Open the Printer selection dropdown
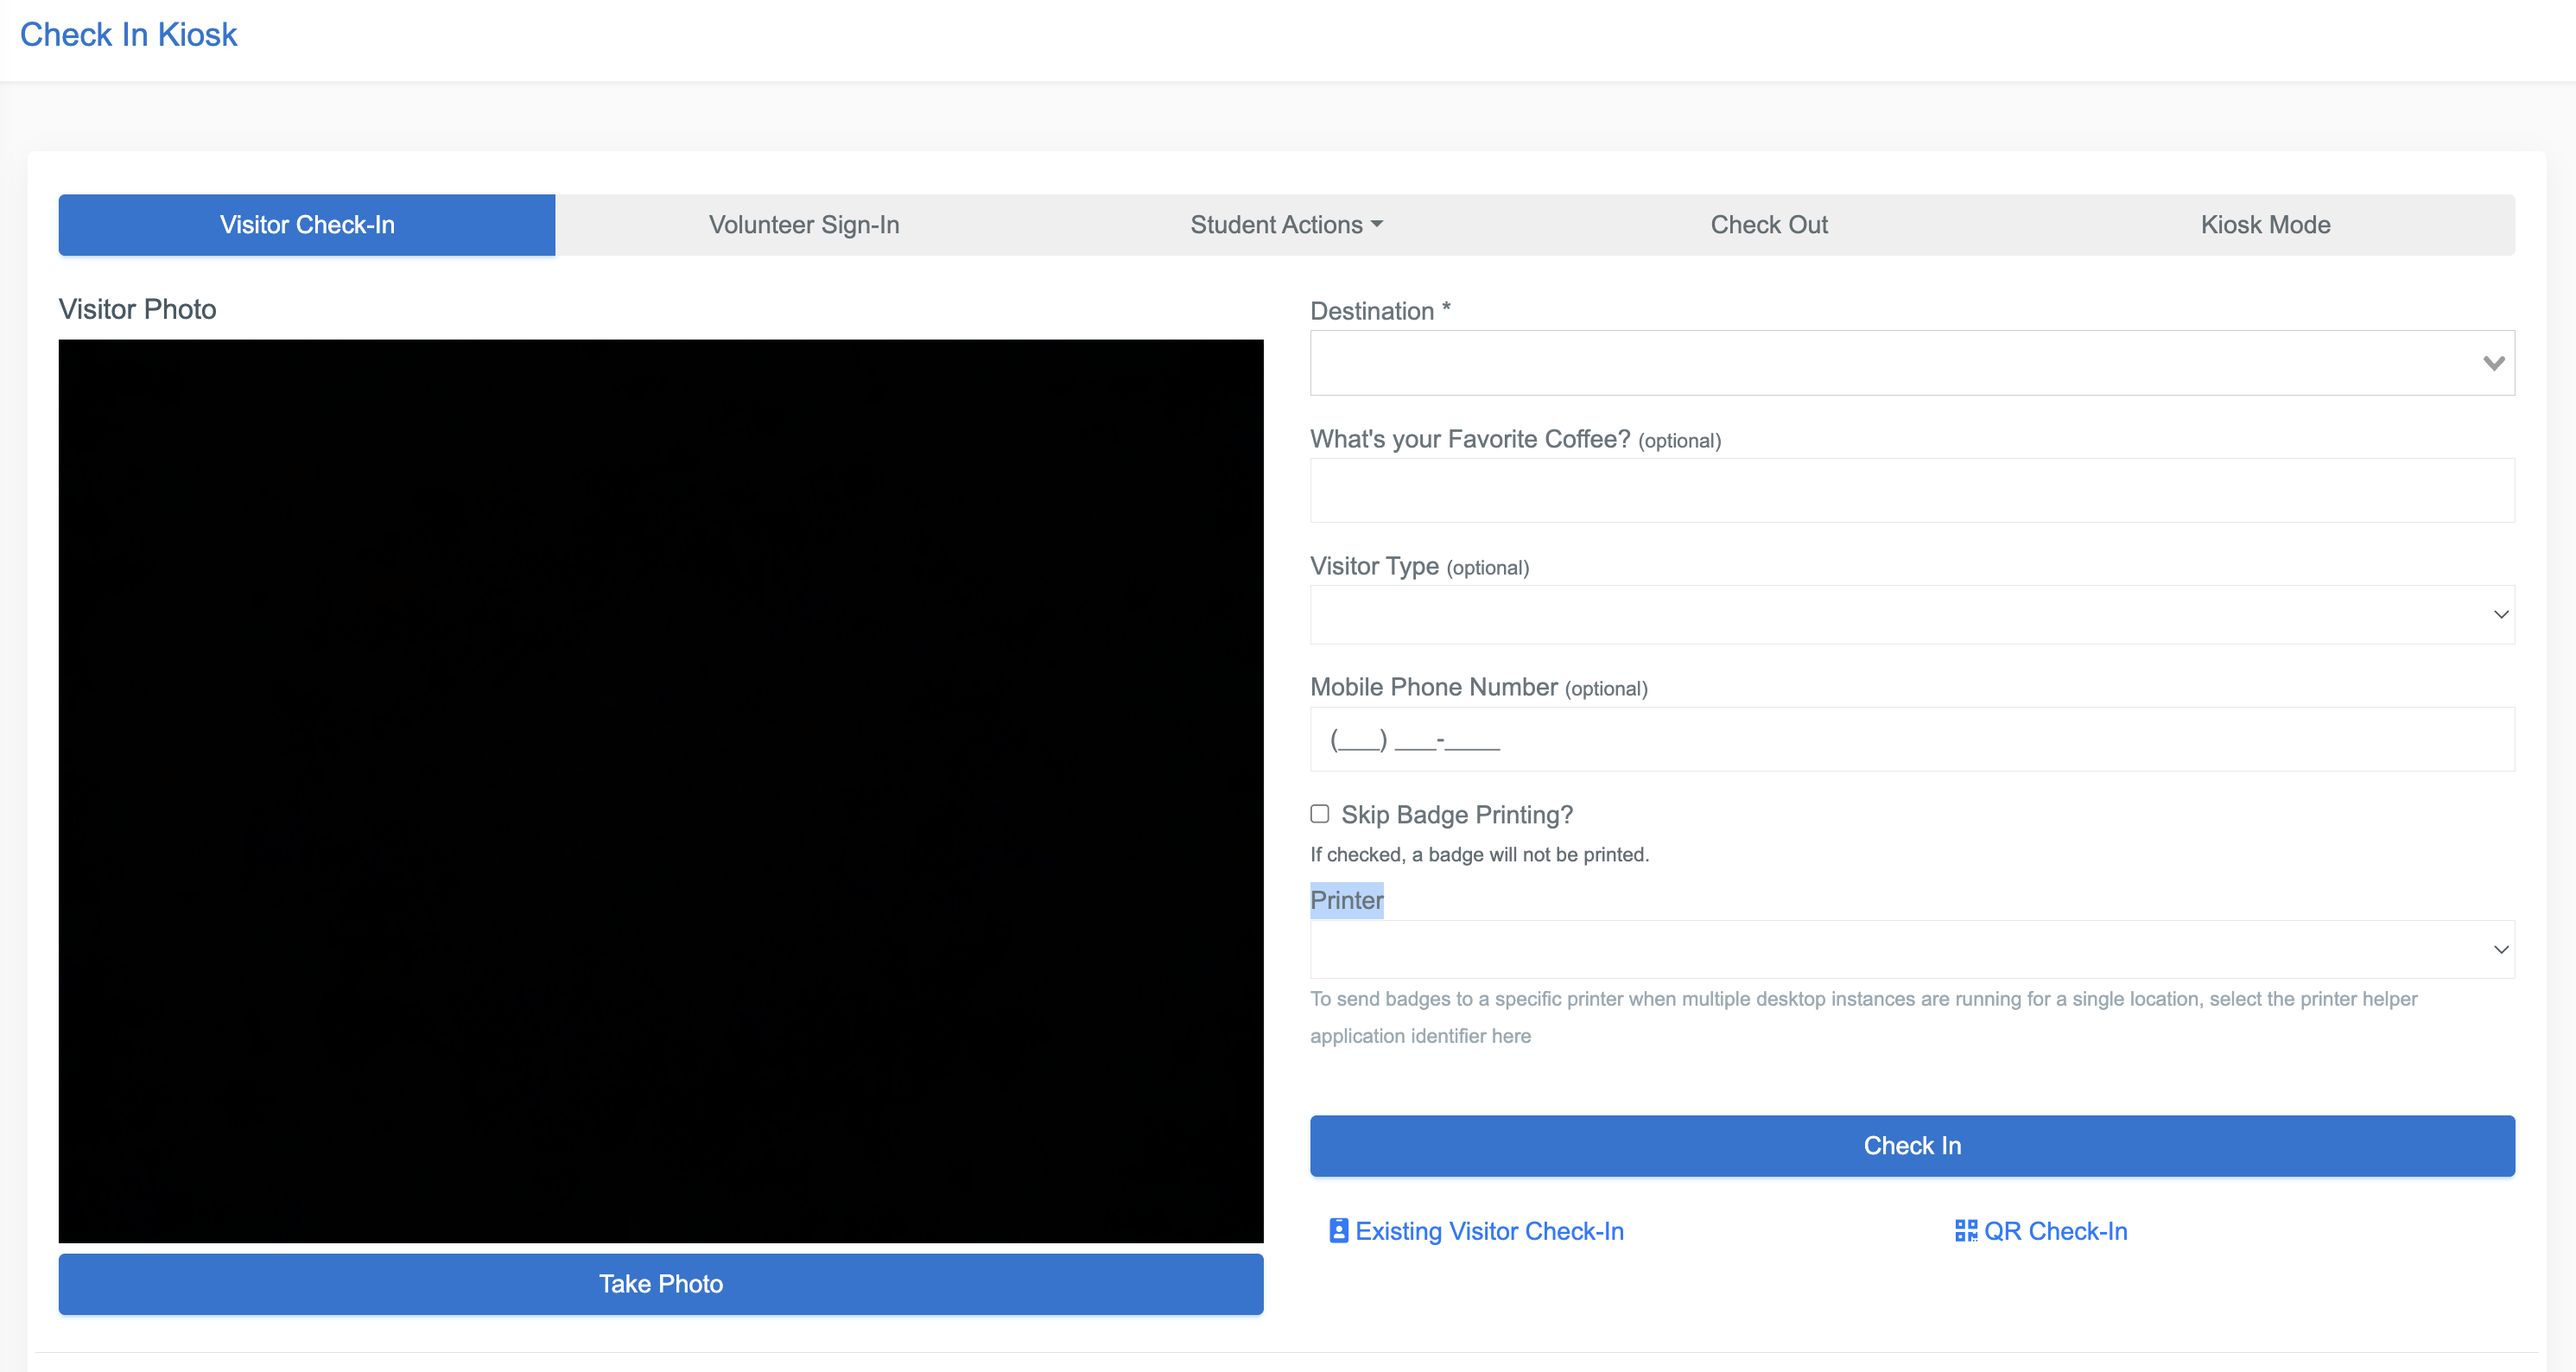The height and width of the screenshot is (1372, 2576). [1911, 949]
